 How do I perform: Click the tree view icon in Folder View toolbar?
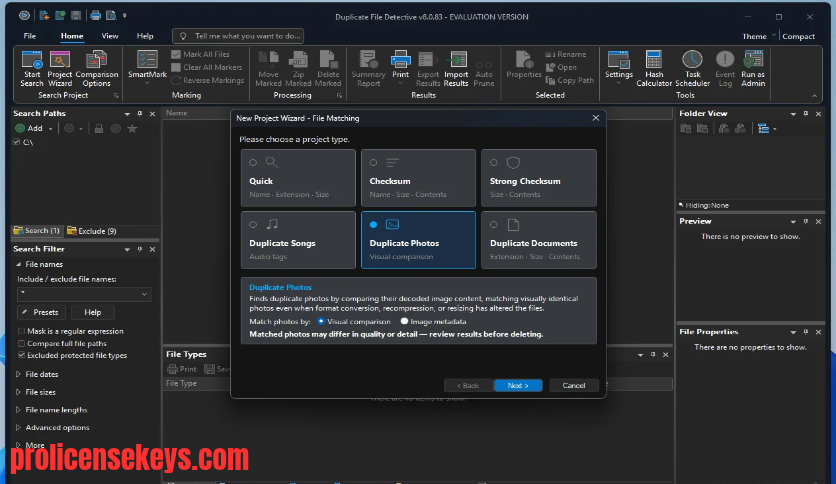pyautogui.click(x=763, y=128)
